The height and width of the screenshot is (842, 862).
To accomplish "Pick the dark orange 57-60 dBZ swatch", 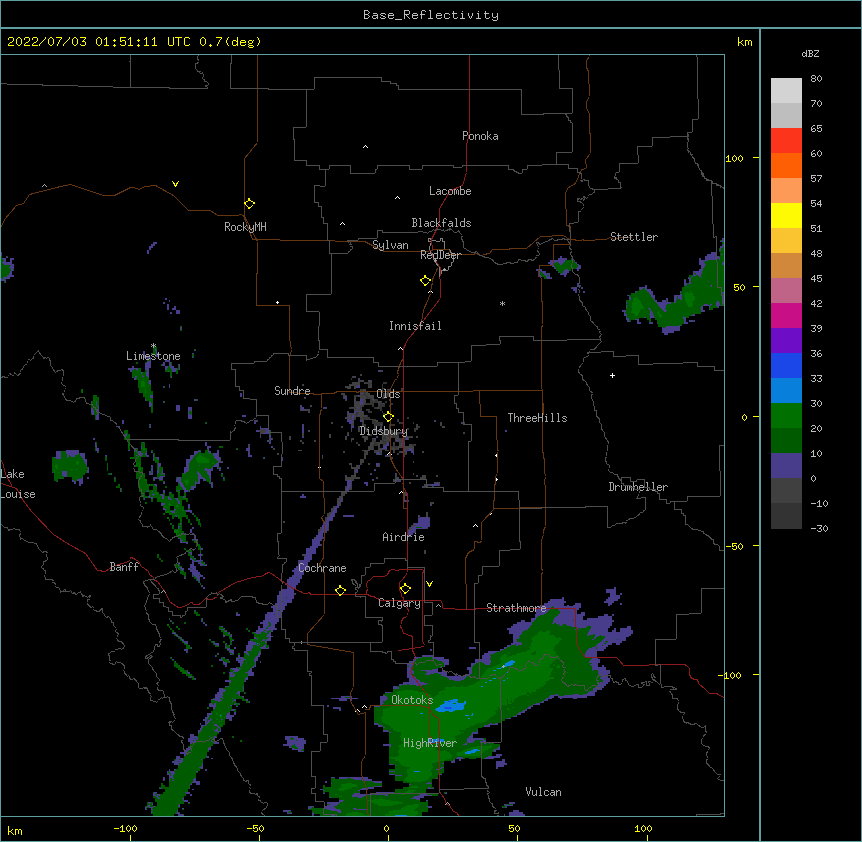I will [x=786, y=165].
